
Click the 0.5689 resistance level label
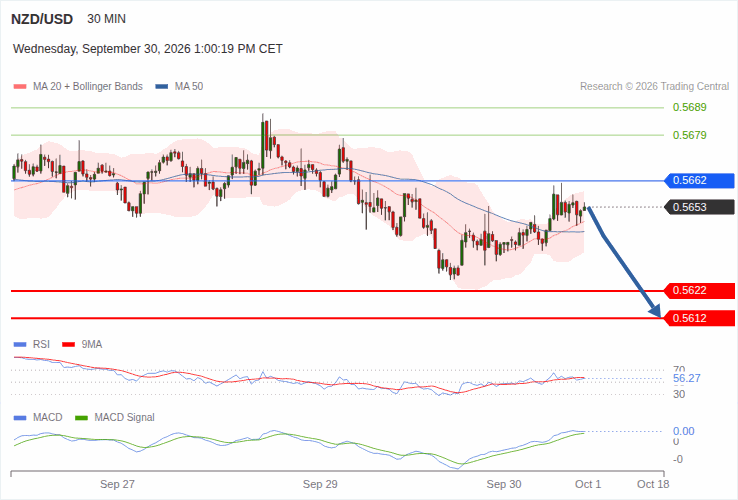coord(690,107)
